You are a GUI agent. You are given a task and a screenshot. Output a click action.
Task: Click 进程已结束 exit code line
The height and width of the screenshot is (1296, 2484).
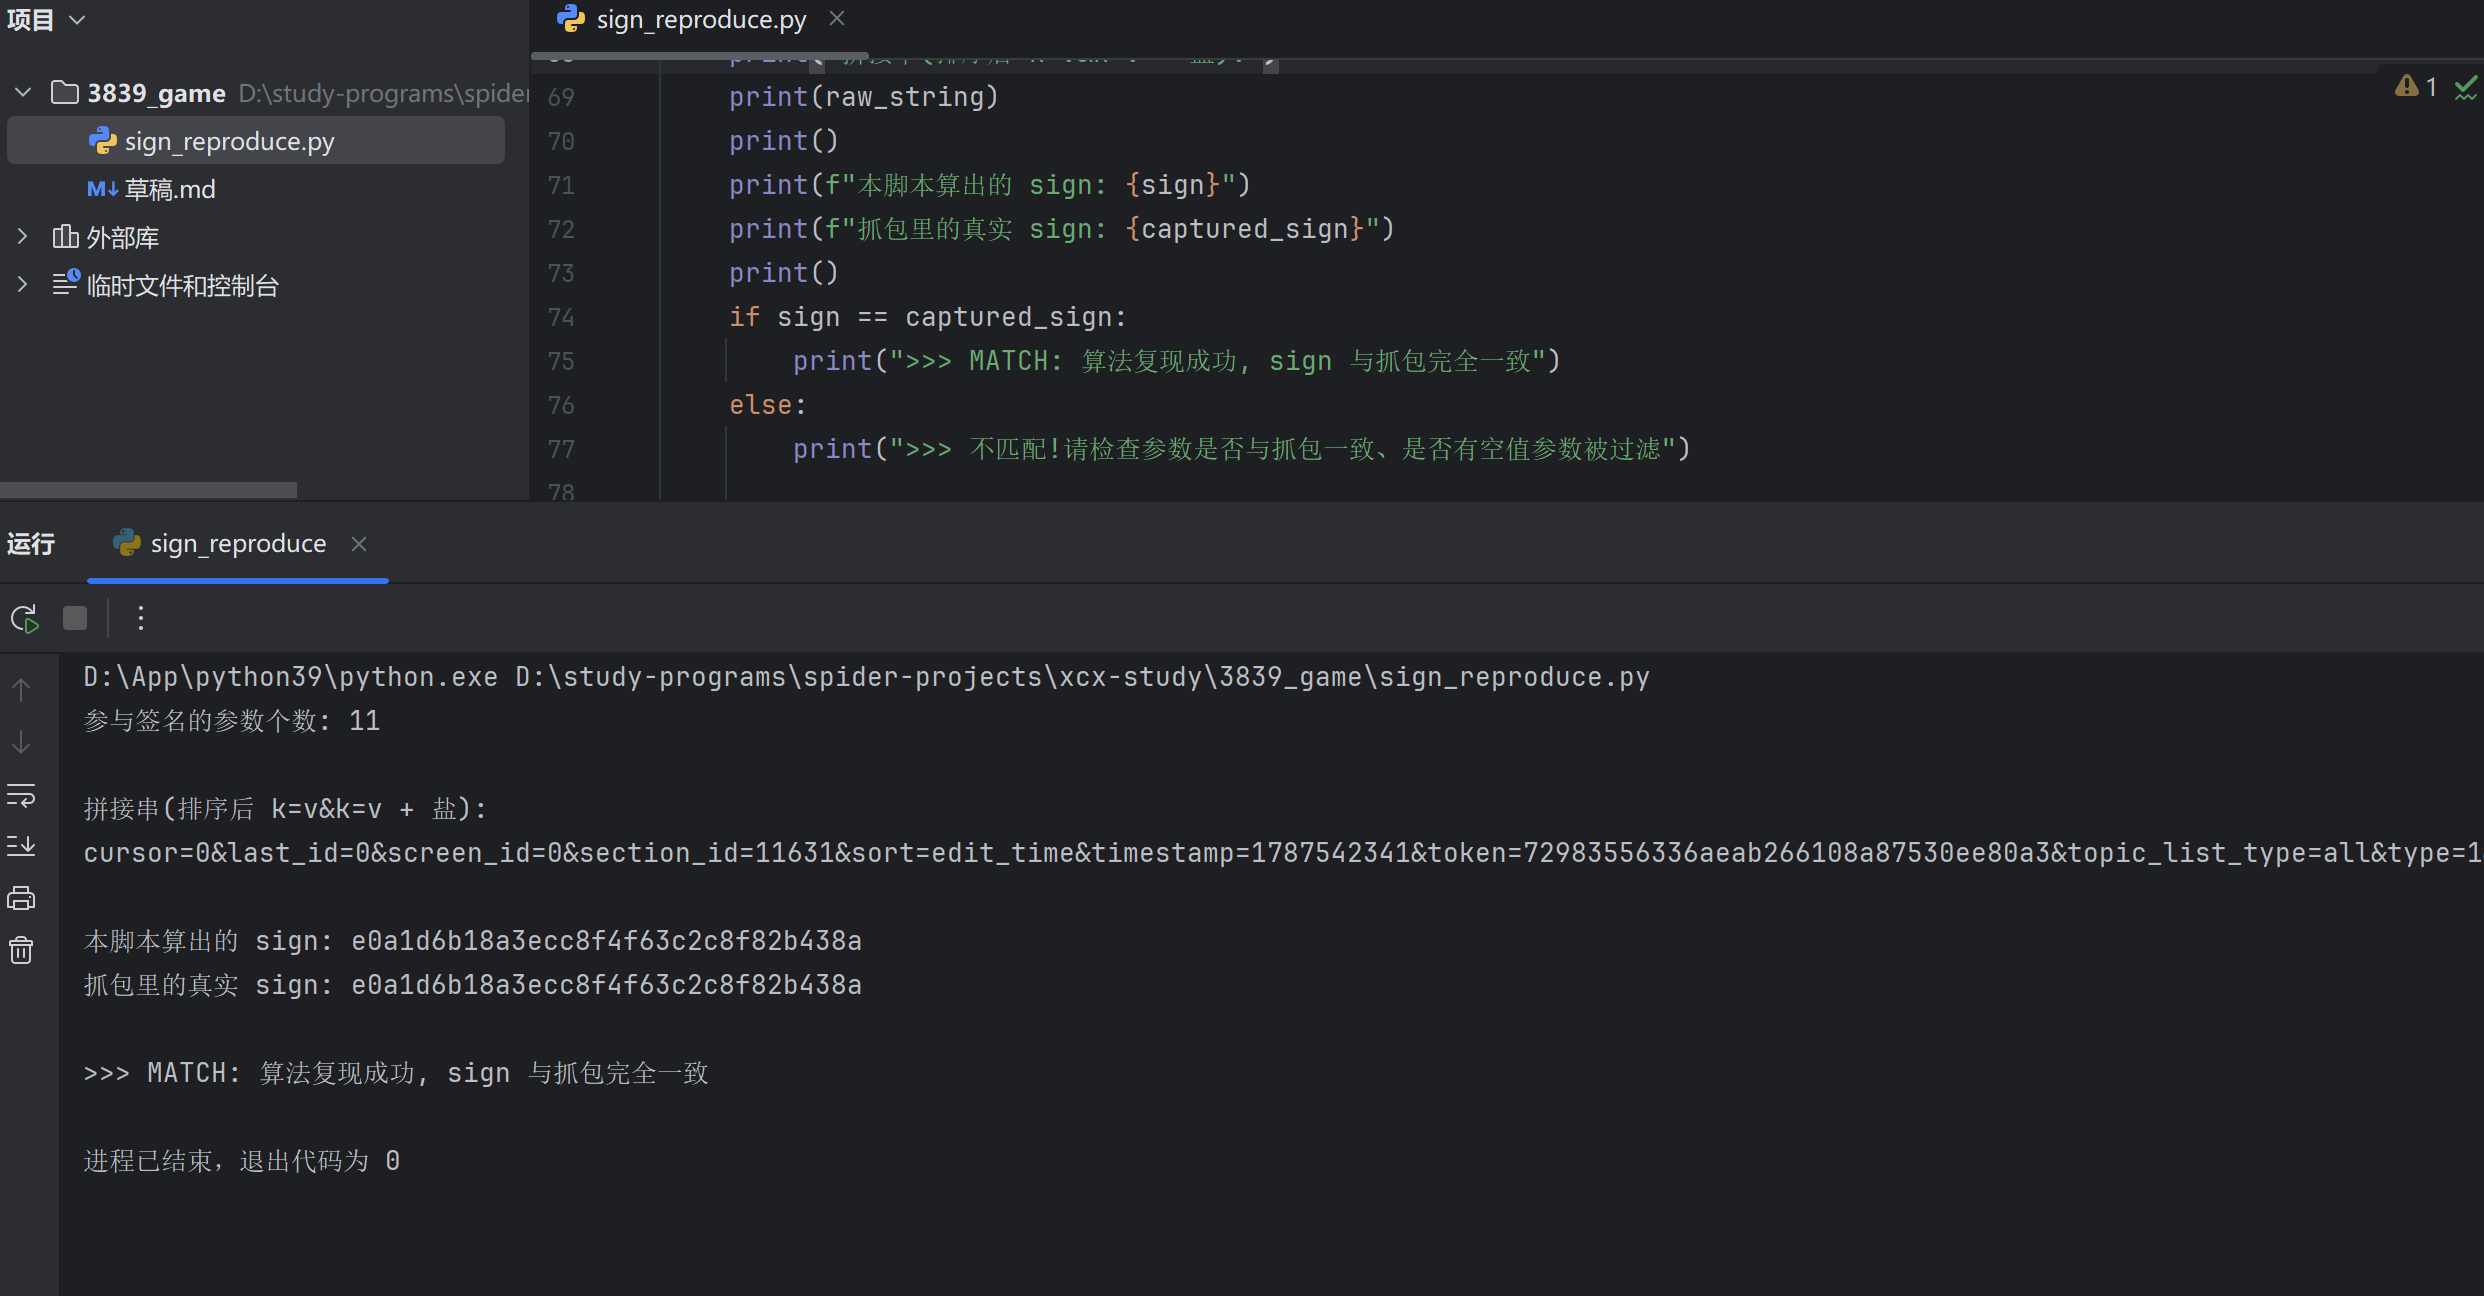click(x=242, y=1161)
